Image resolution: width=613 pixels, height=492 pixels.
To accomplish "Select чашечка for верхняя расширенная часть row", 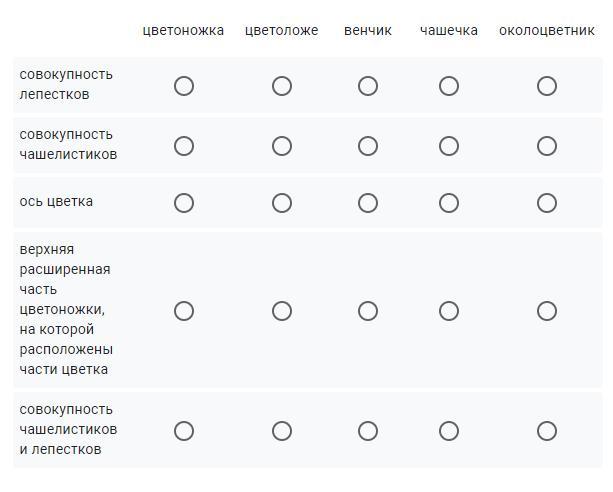I will pos(448,311).
